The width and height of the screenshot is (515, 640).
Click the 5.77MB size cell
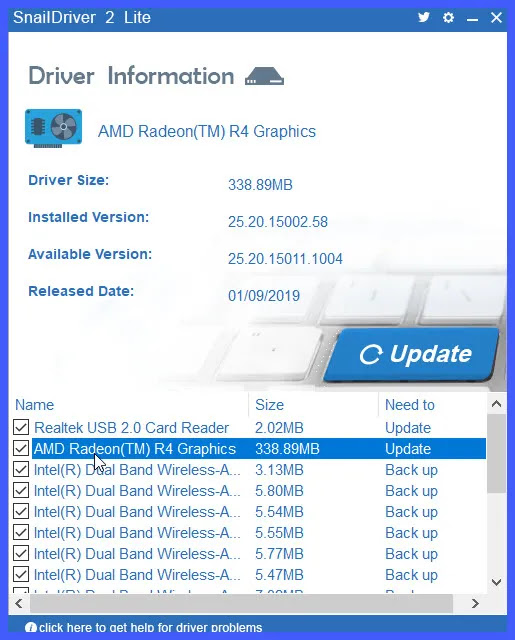pyautogui.click(x=279, y=554)
